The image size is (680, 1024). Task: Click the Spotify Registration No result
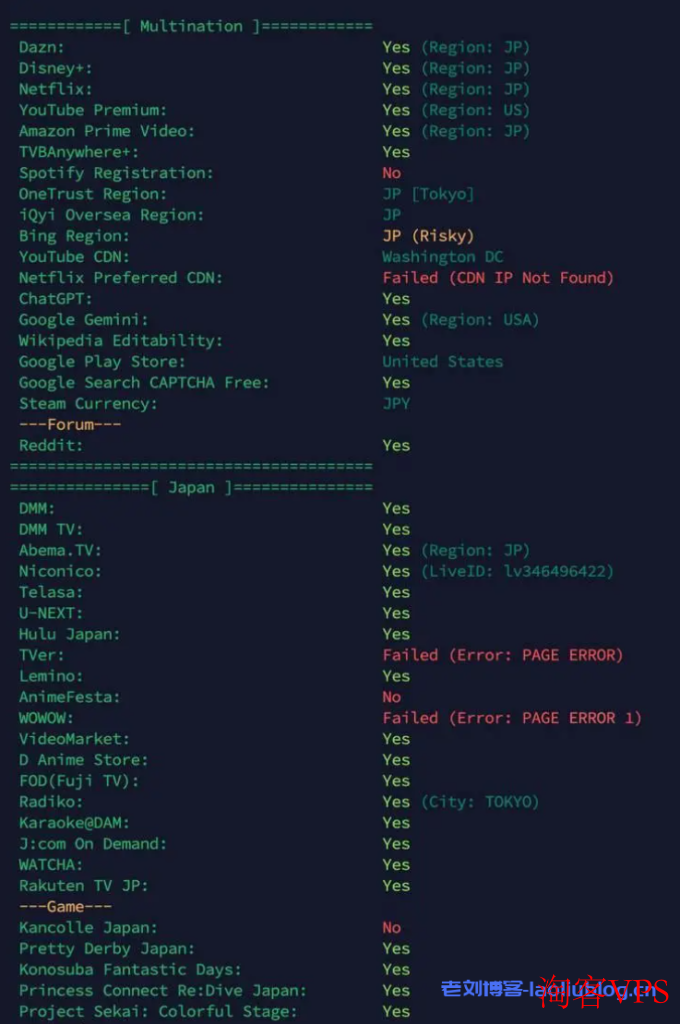391,173
